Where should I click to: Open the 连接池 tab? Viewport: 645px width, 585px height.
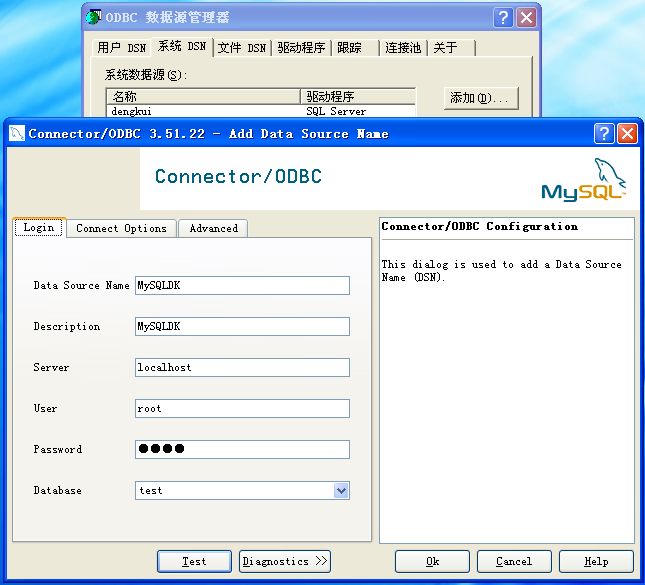(x=404, y=48)
